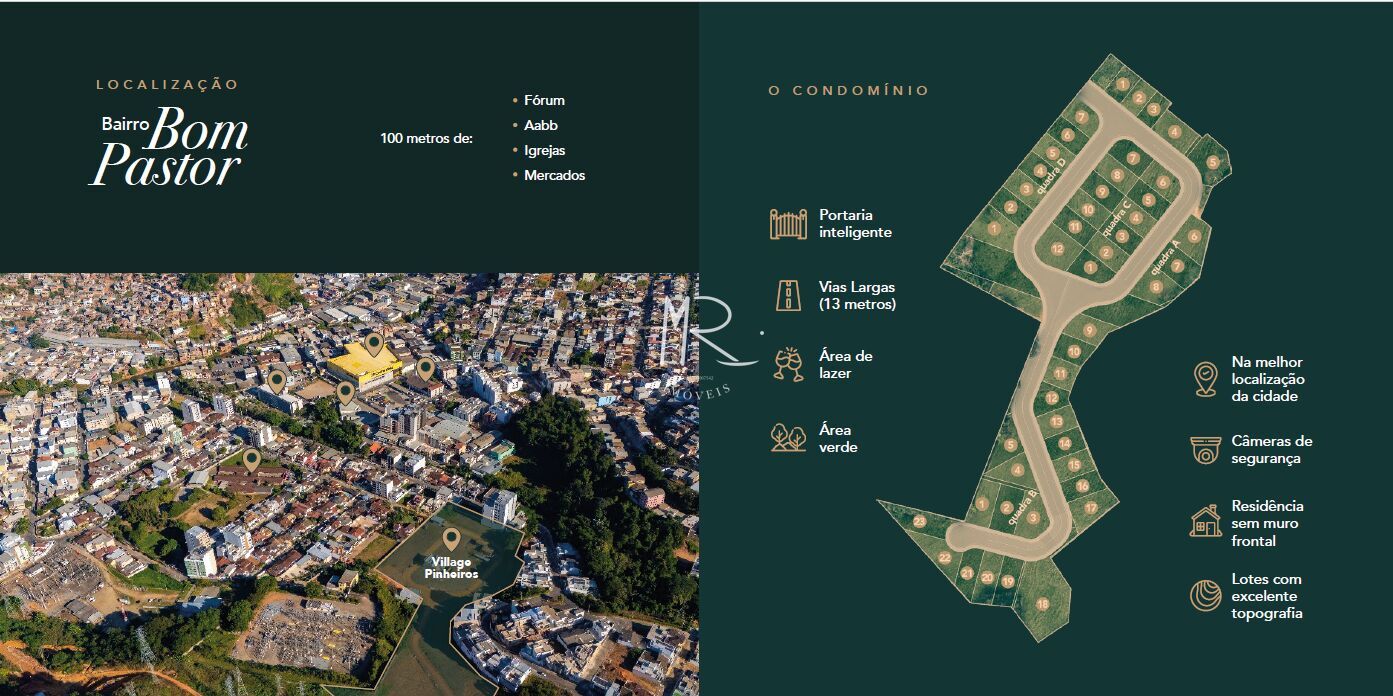Select the Área de lazer toasting glasses icon

coord(788,365)
